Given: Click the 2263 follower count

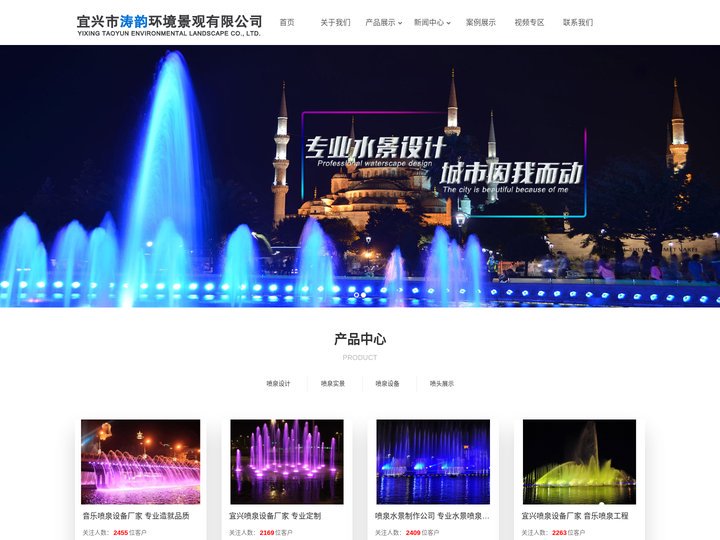Looking at the screenshot, I should (559, 533).
